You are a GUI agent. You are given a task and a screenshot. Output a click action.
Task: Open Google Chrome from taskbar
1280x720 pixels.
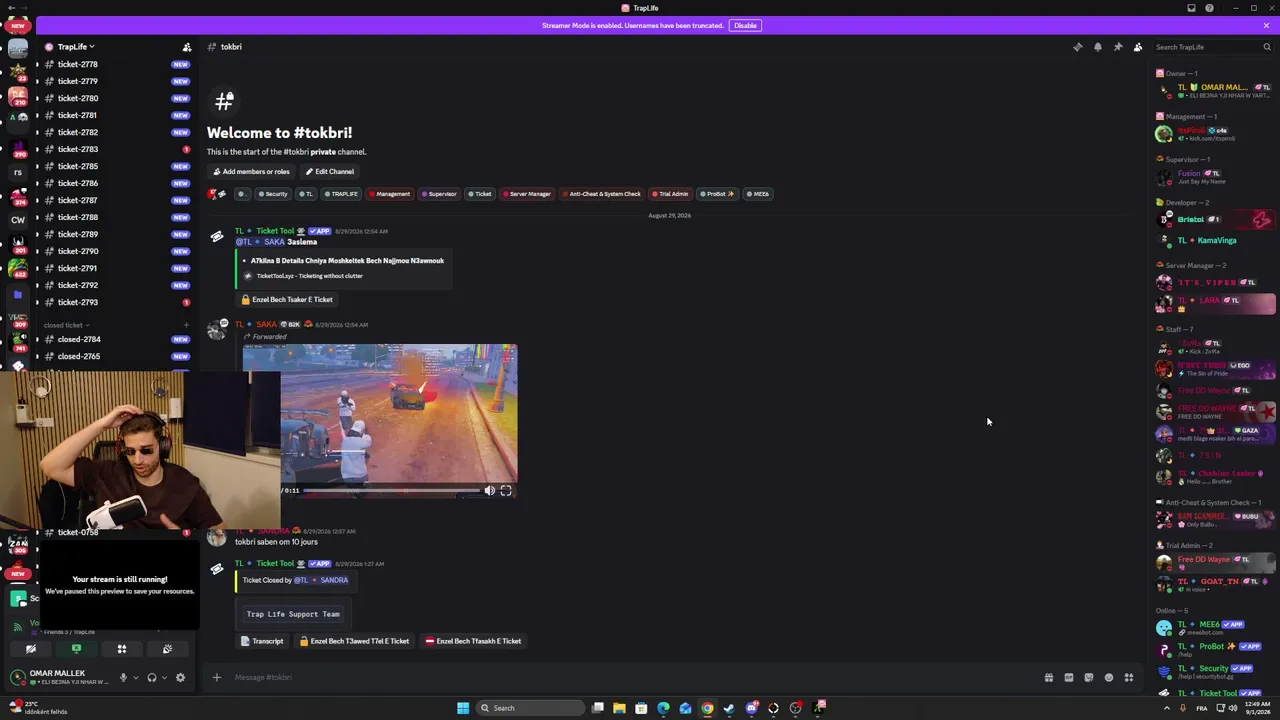(707, 708)
